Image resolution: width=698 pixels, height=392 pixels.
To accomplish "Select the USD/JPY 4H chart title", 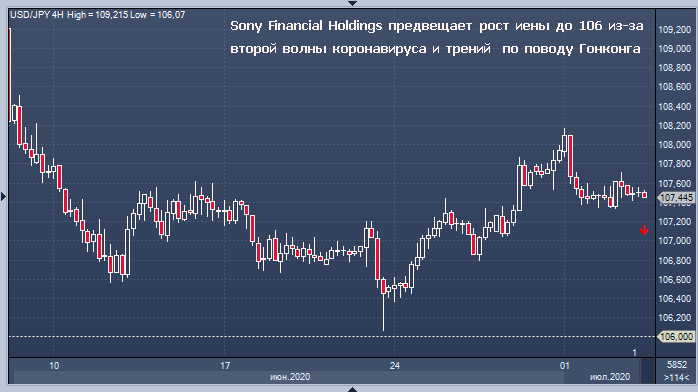I will (x=37, y=15).
